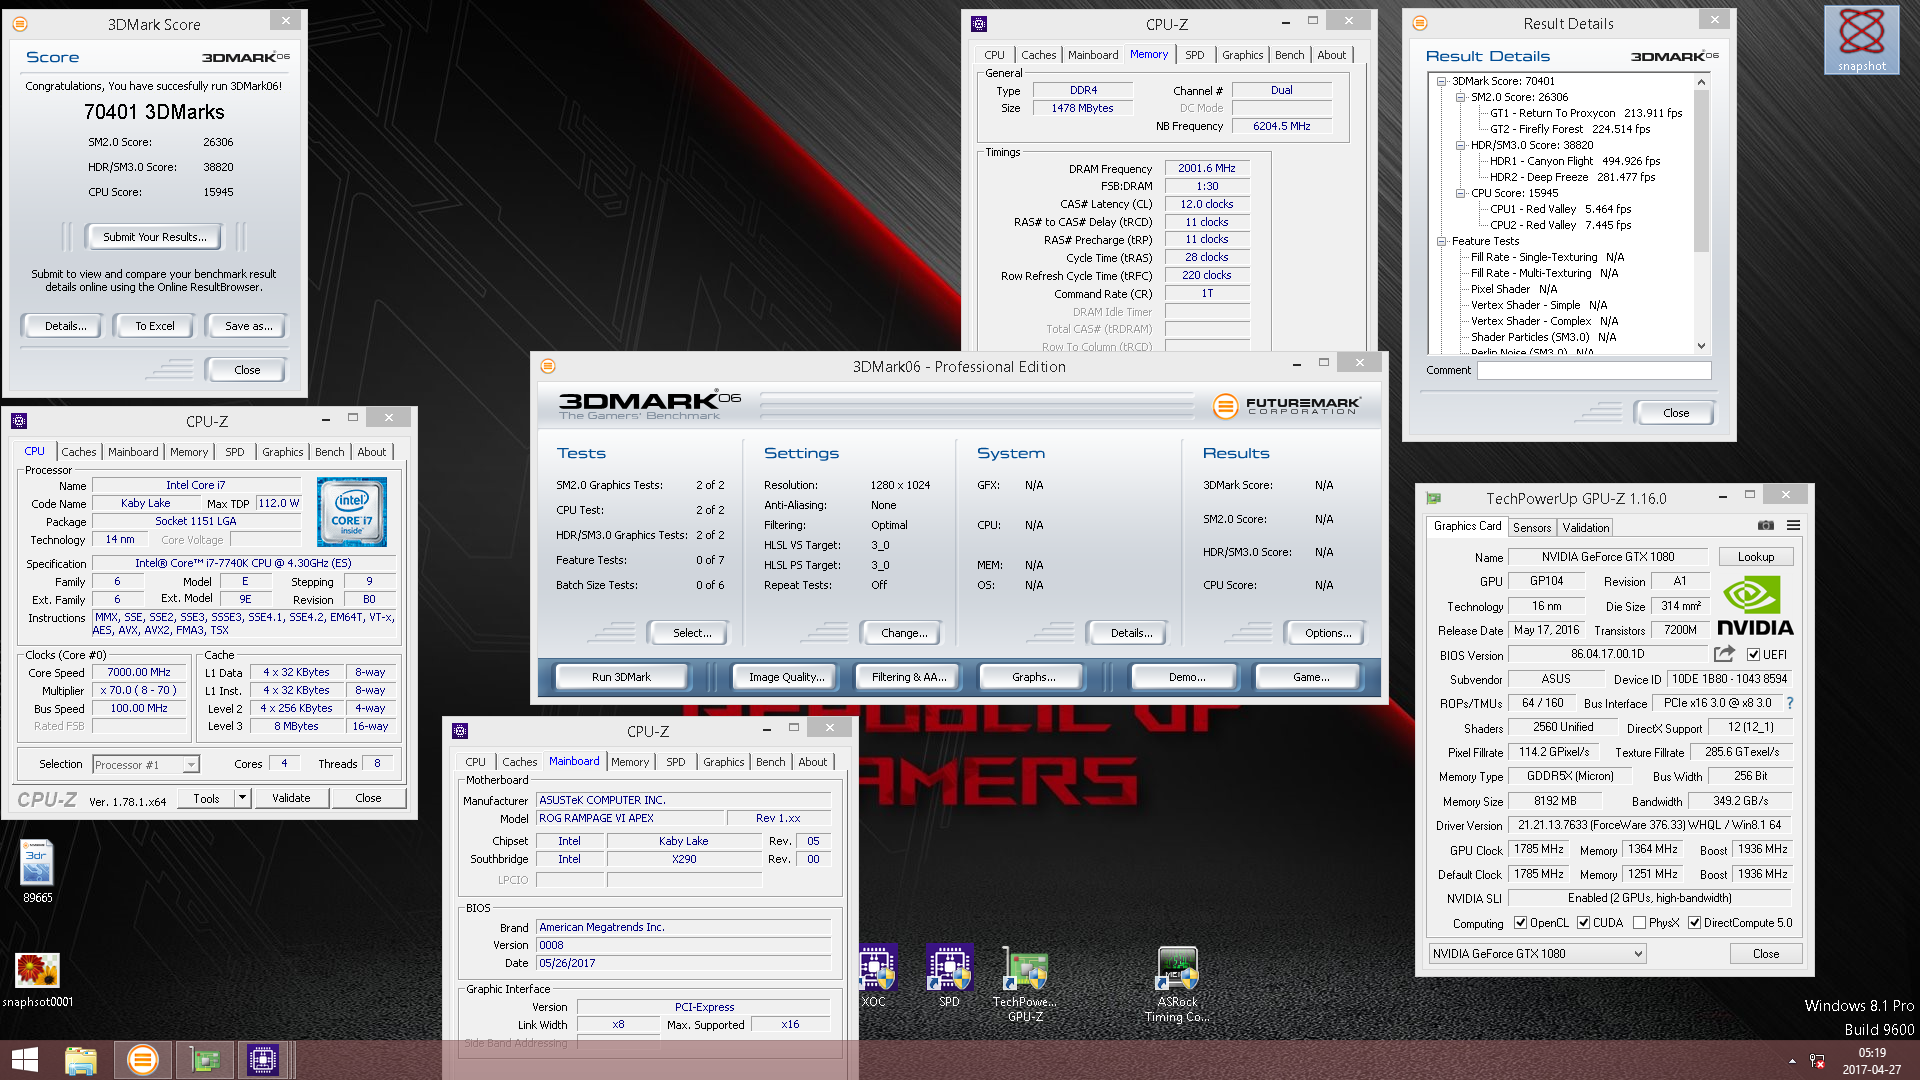Collapse the 3DMark Score: 70401 tree node

coord(1441,81)
